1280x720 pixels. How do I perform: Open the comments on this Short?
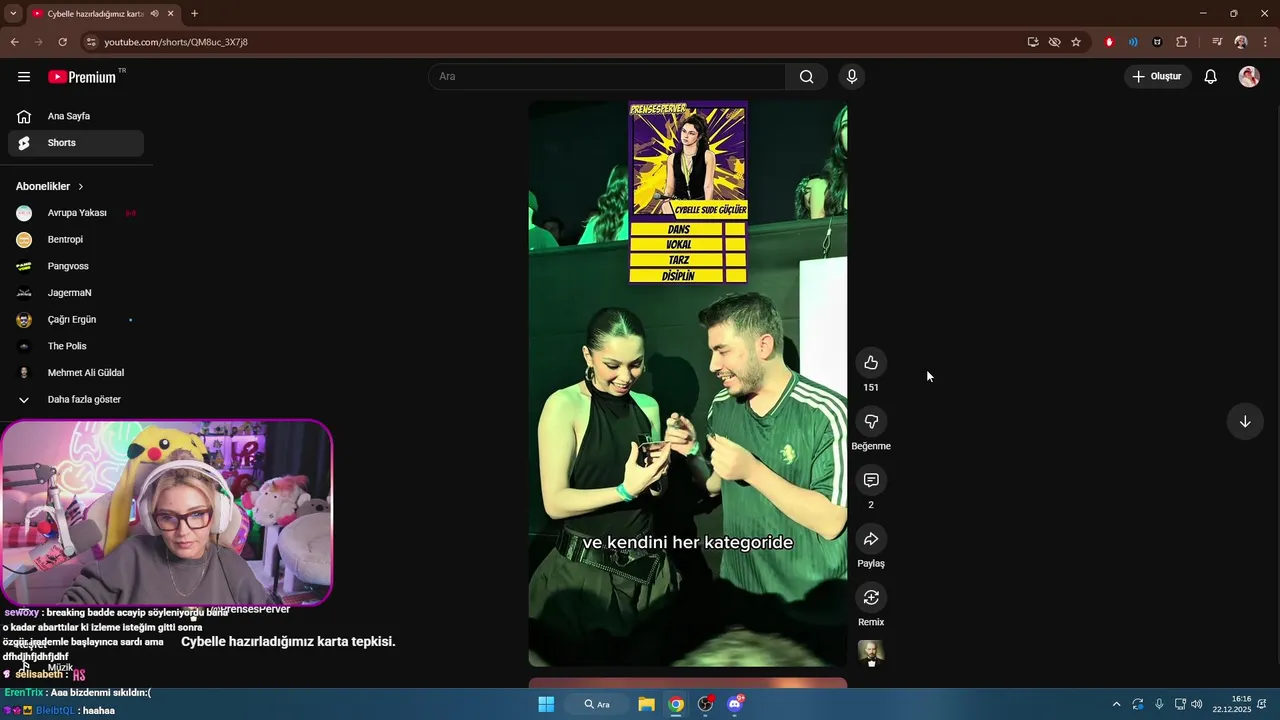click(871, 481)
